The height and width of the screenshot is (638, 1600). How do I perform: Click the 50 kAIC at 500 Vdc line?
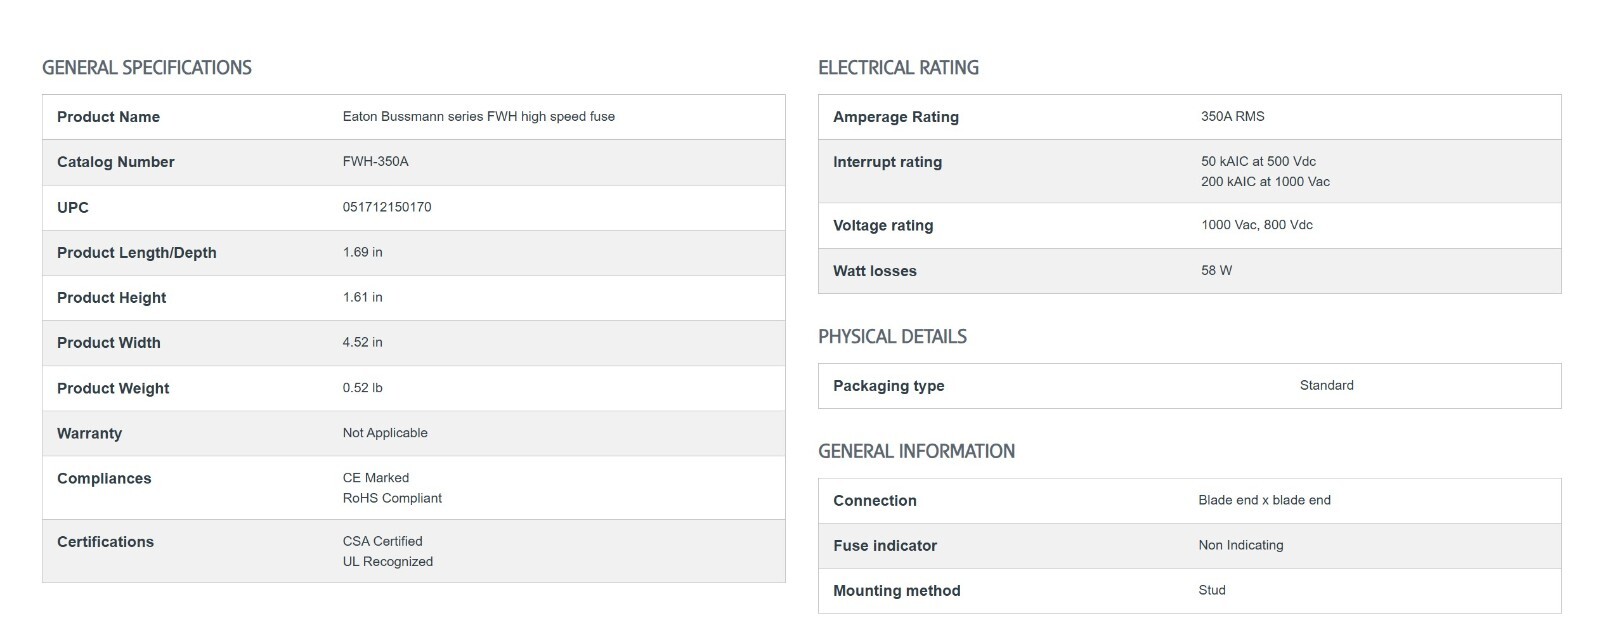pos(1258,162)
